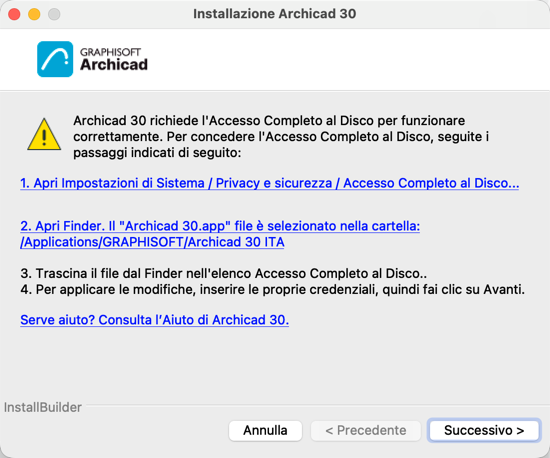
Task: Click the Full Disk Access warning paragraph
Action: coord(281,136)
